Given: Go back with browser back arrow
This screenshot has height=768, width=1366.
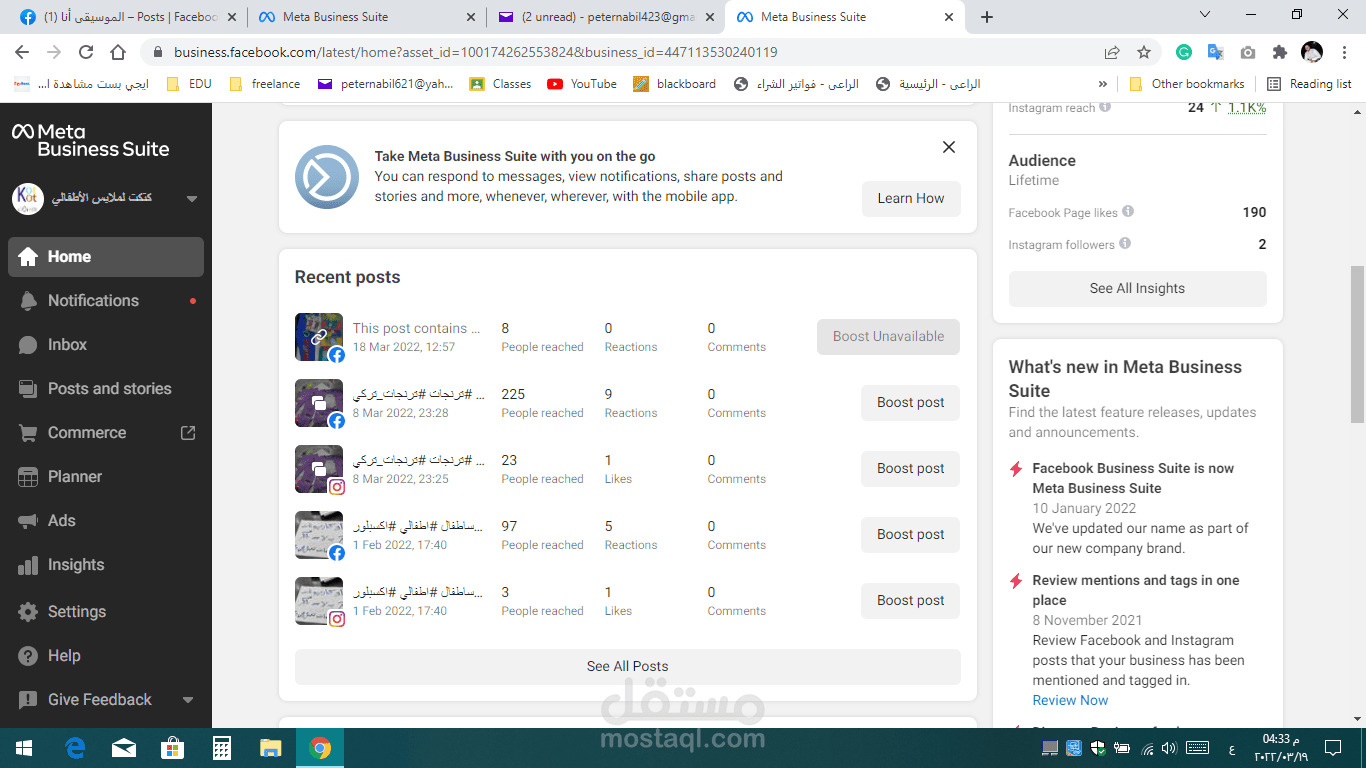Looking at the screenshot, I should point(23,52).
